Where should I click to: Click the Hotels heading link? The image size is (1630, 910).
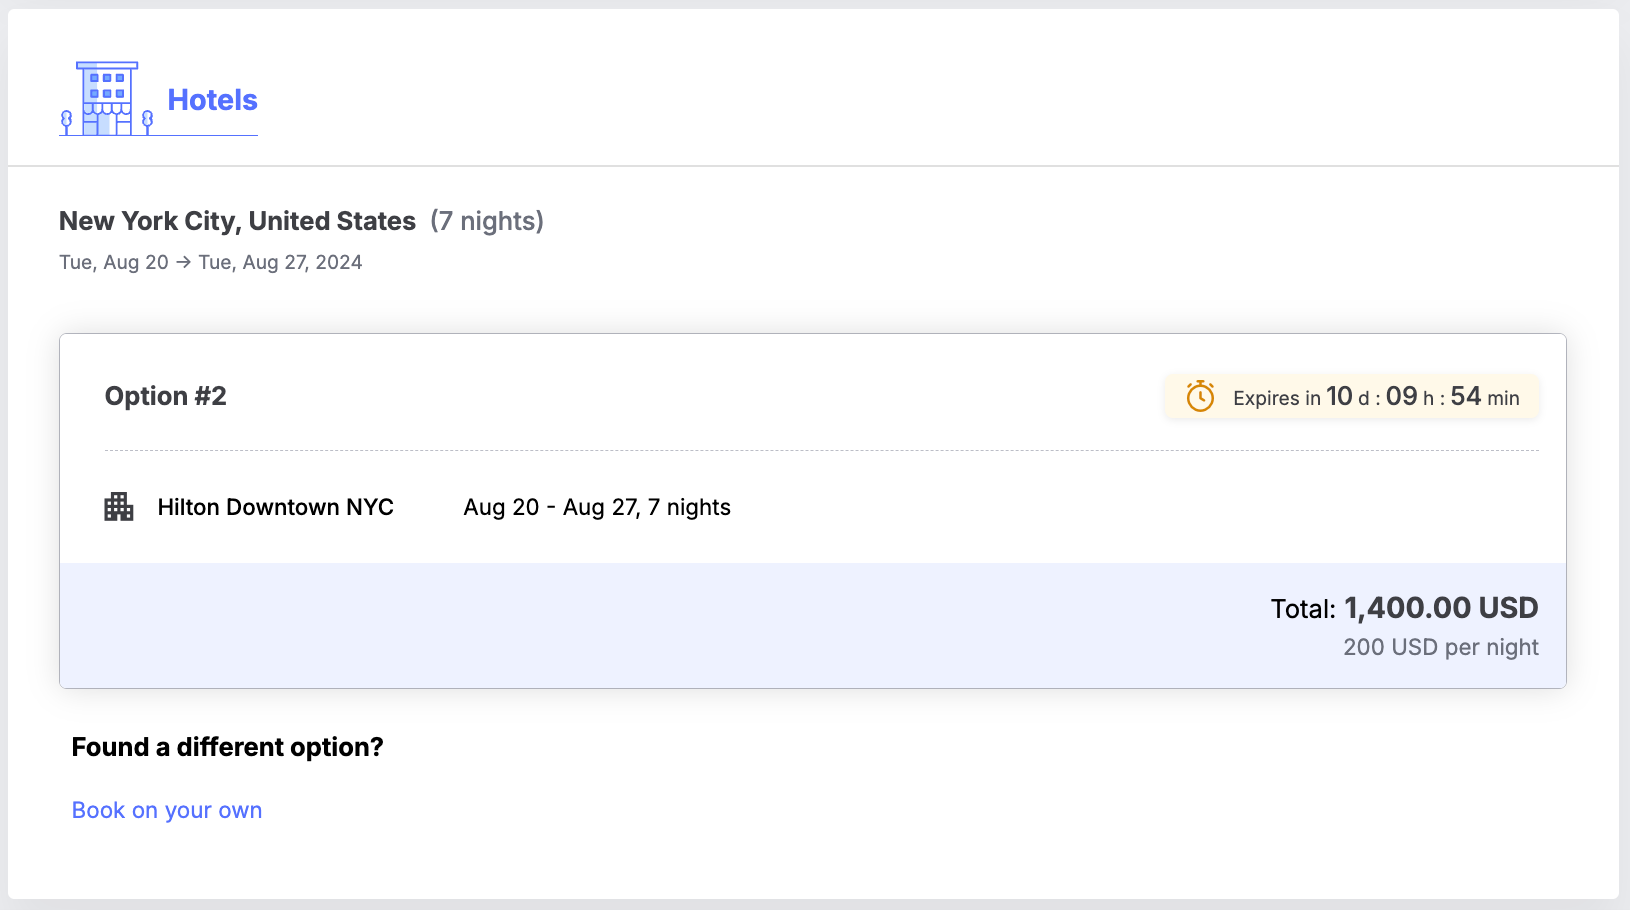point(212,100)
